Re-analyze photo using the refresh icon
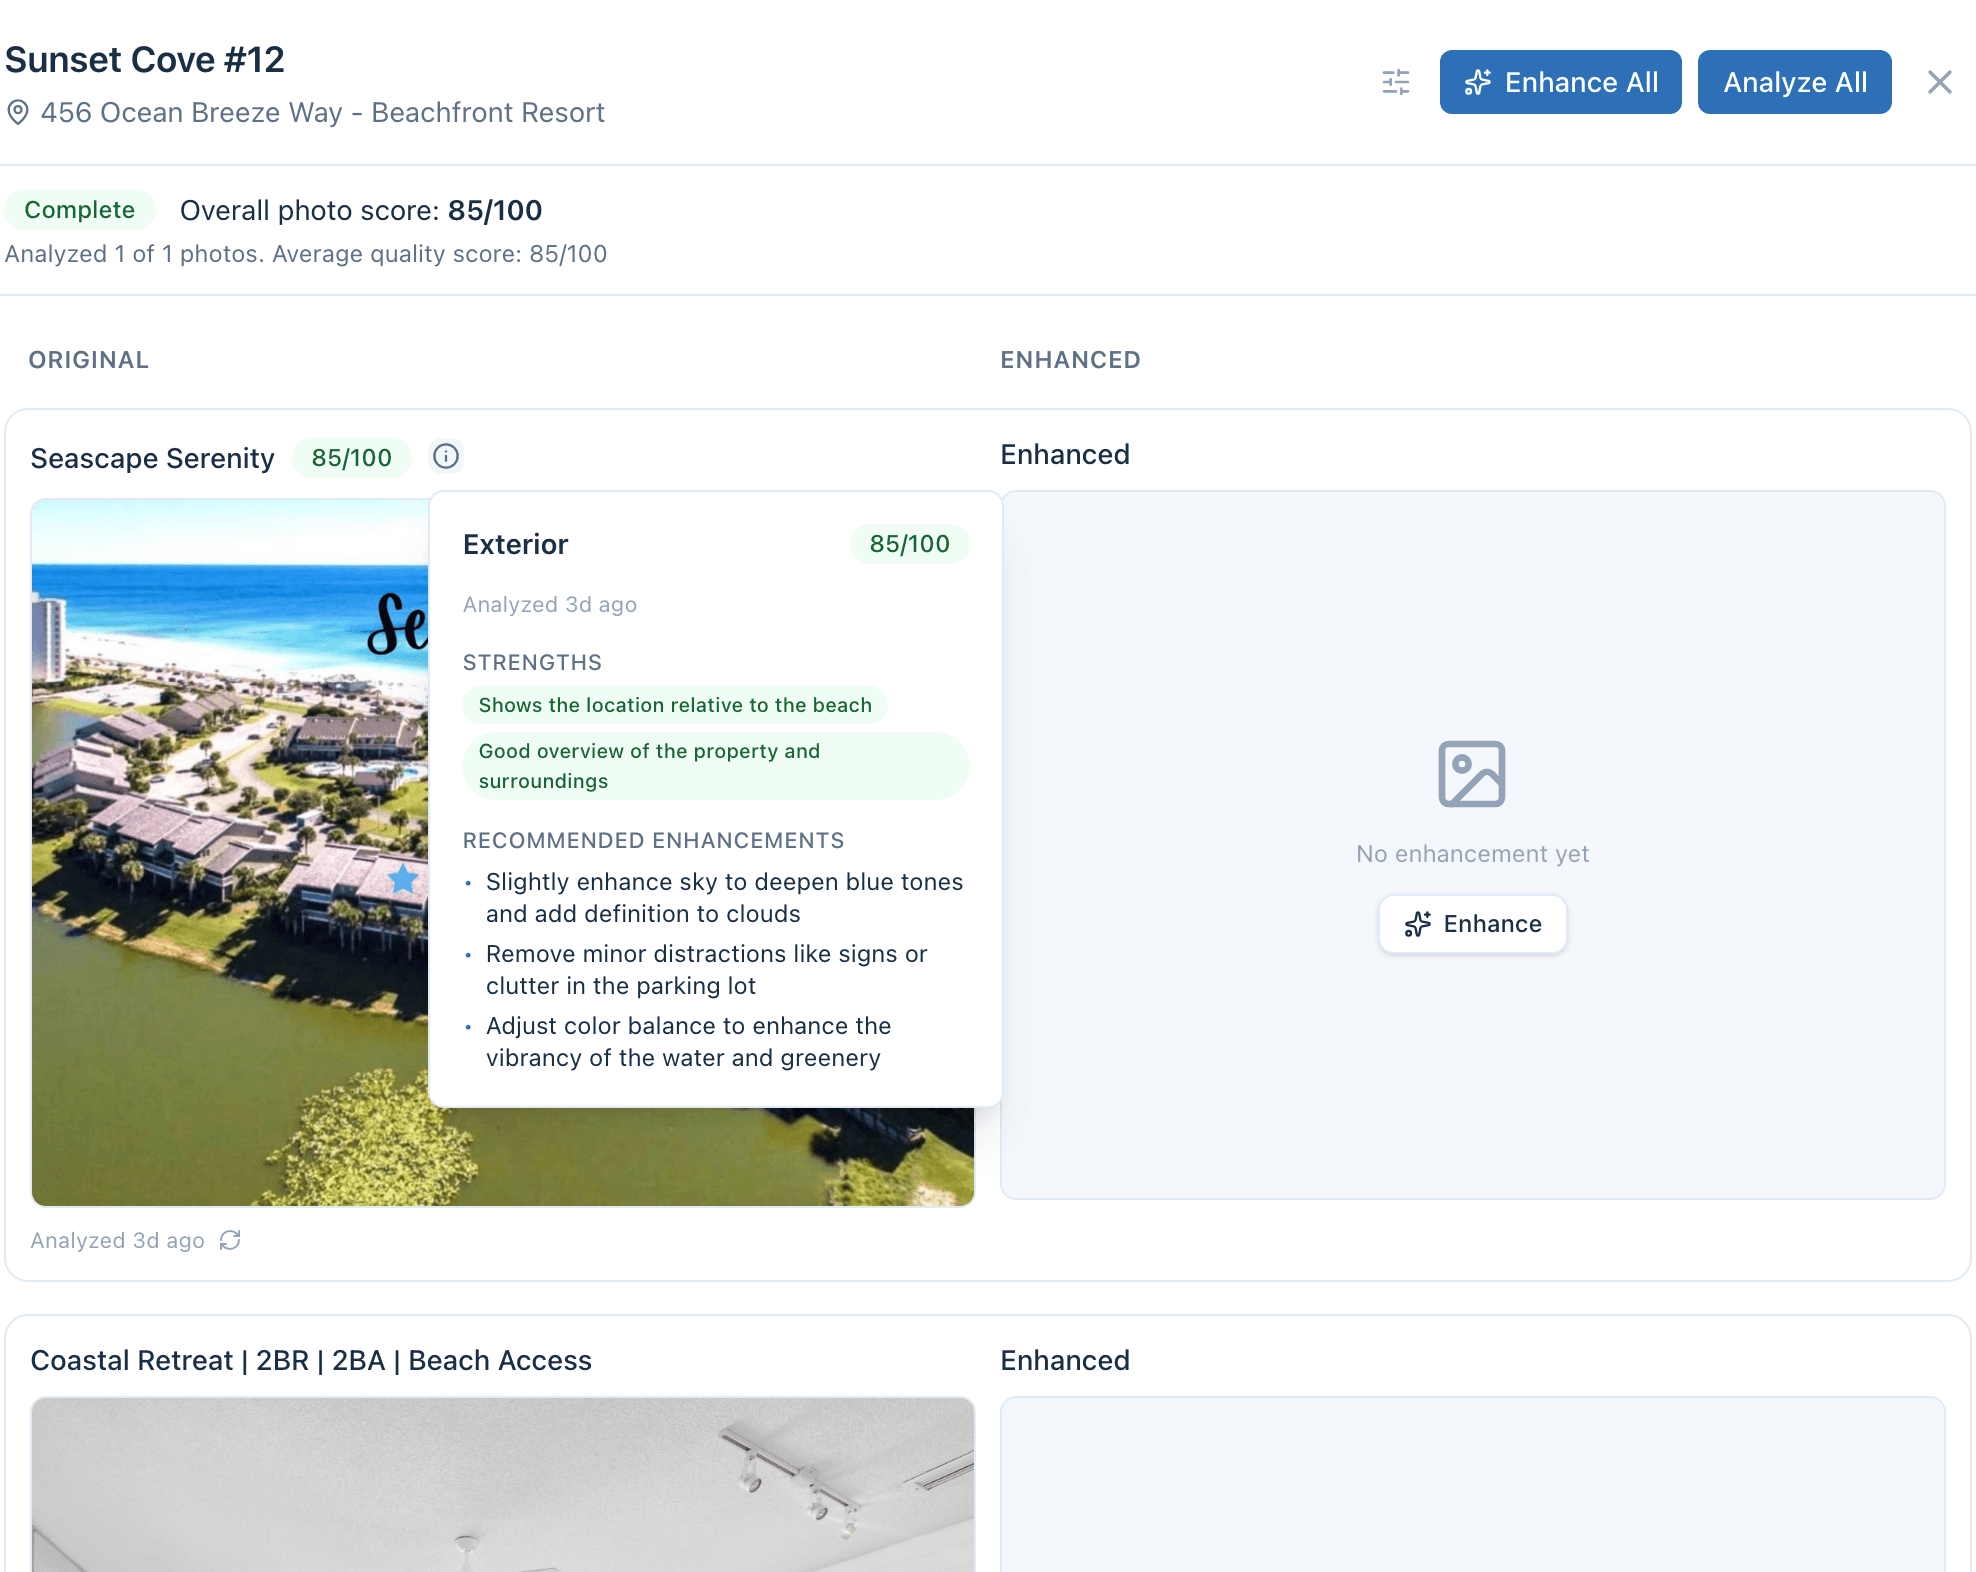Image resolution: width=1976 pixels, height=1572 pixels. pos(230,1240)
